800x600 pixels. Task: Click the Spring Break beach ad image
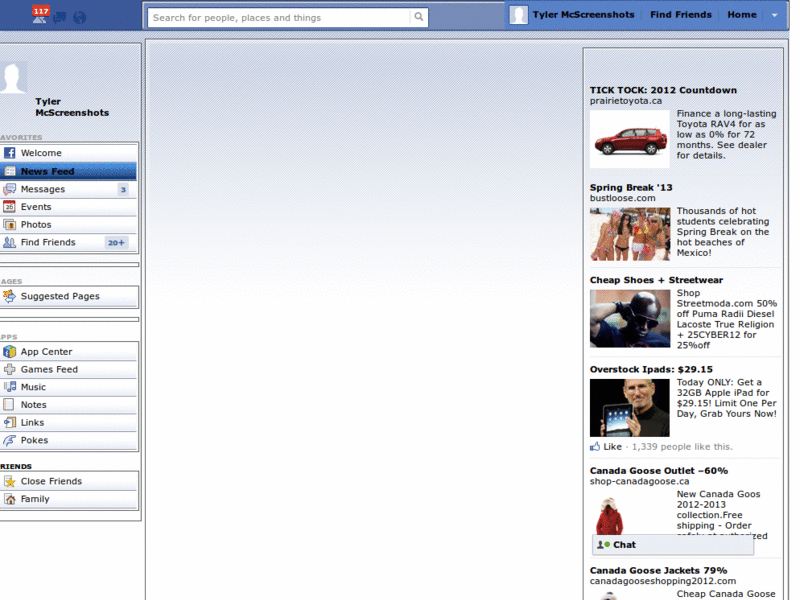click(x=630, y=234)
